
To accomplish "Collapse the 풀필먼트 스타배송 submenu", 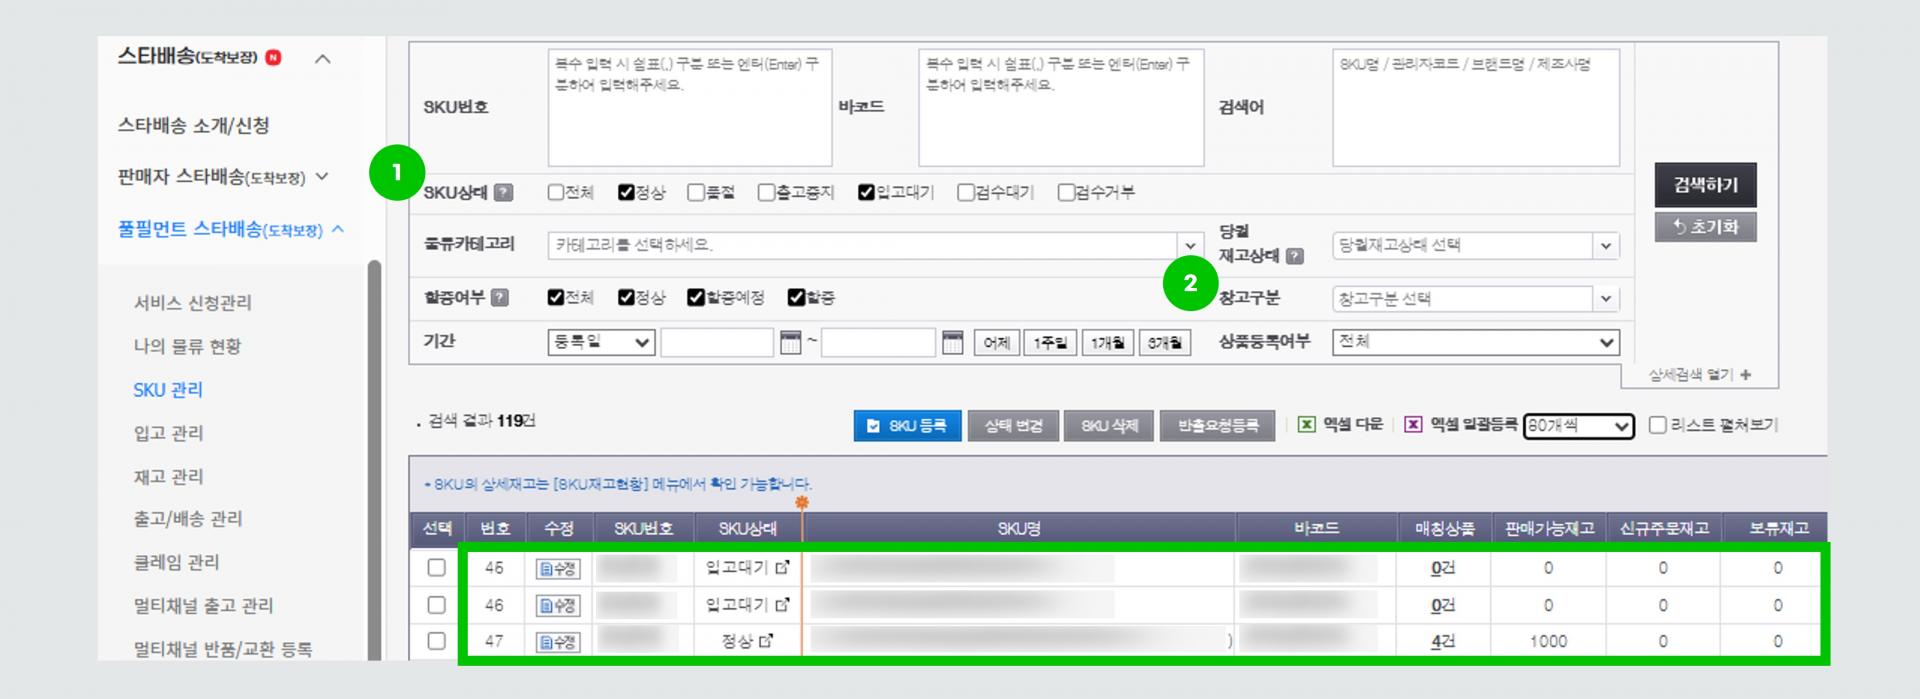I will [338, 229].
